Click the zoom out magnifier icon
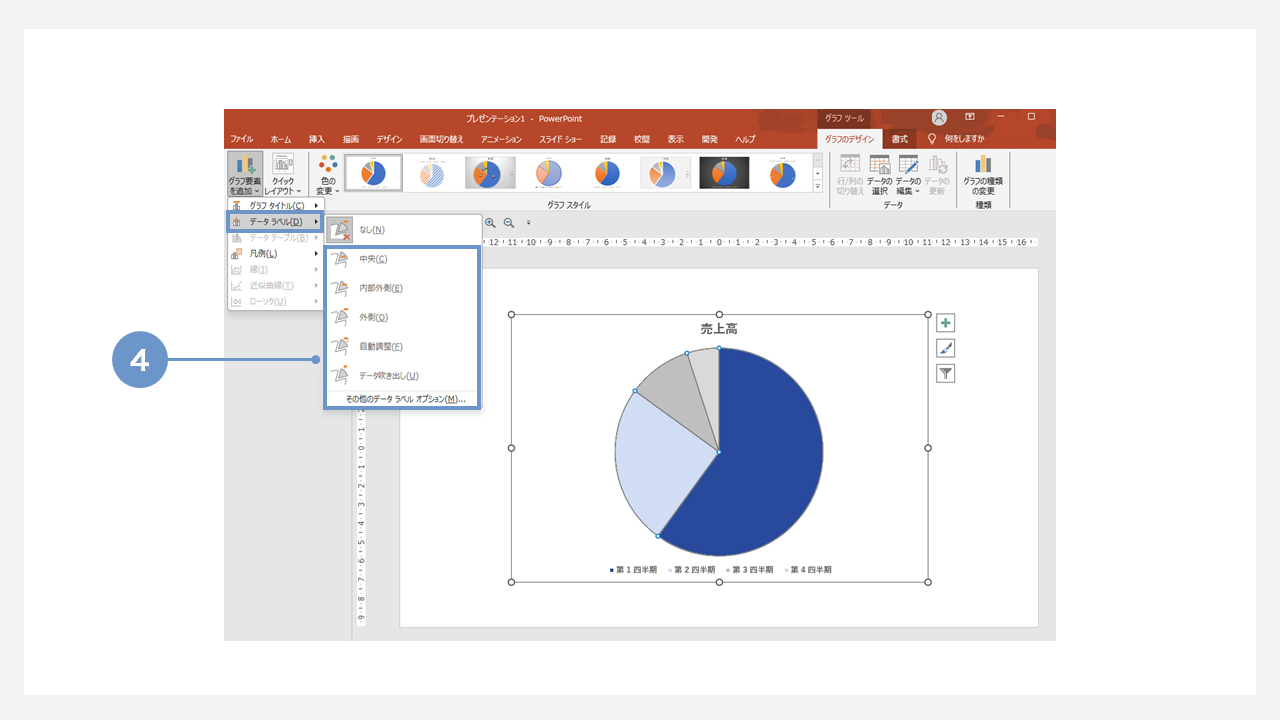The width and height of the screenshot is (1280, 720). pyautogui.click(x=509, y=223)
